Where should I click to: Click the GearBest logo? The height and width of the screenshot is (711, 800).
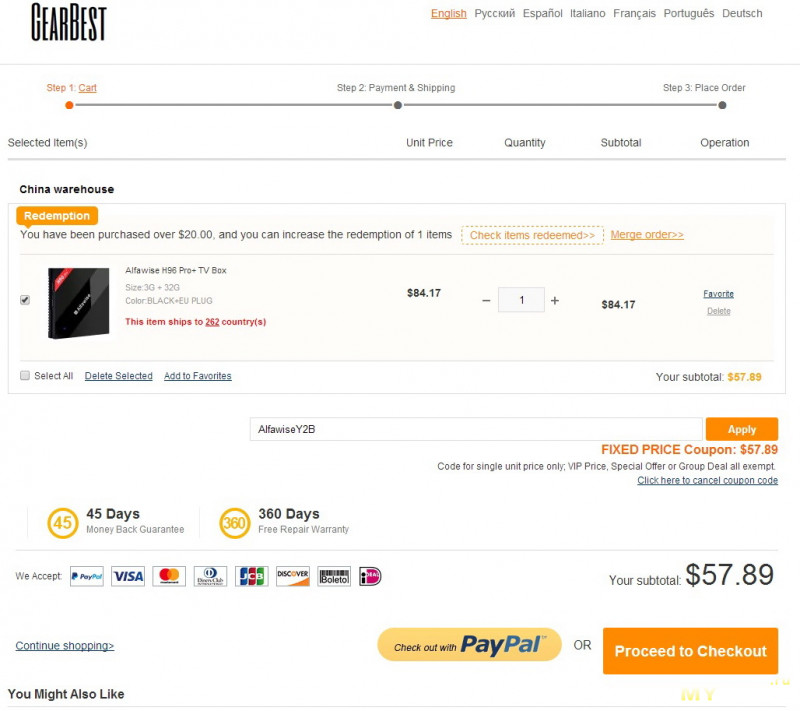pos(68,22)
